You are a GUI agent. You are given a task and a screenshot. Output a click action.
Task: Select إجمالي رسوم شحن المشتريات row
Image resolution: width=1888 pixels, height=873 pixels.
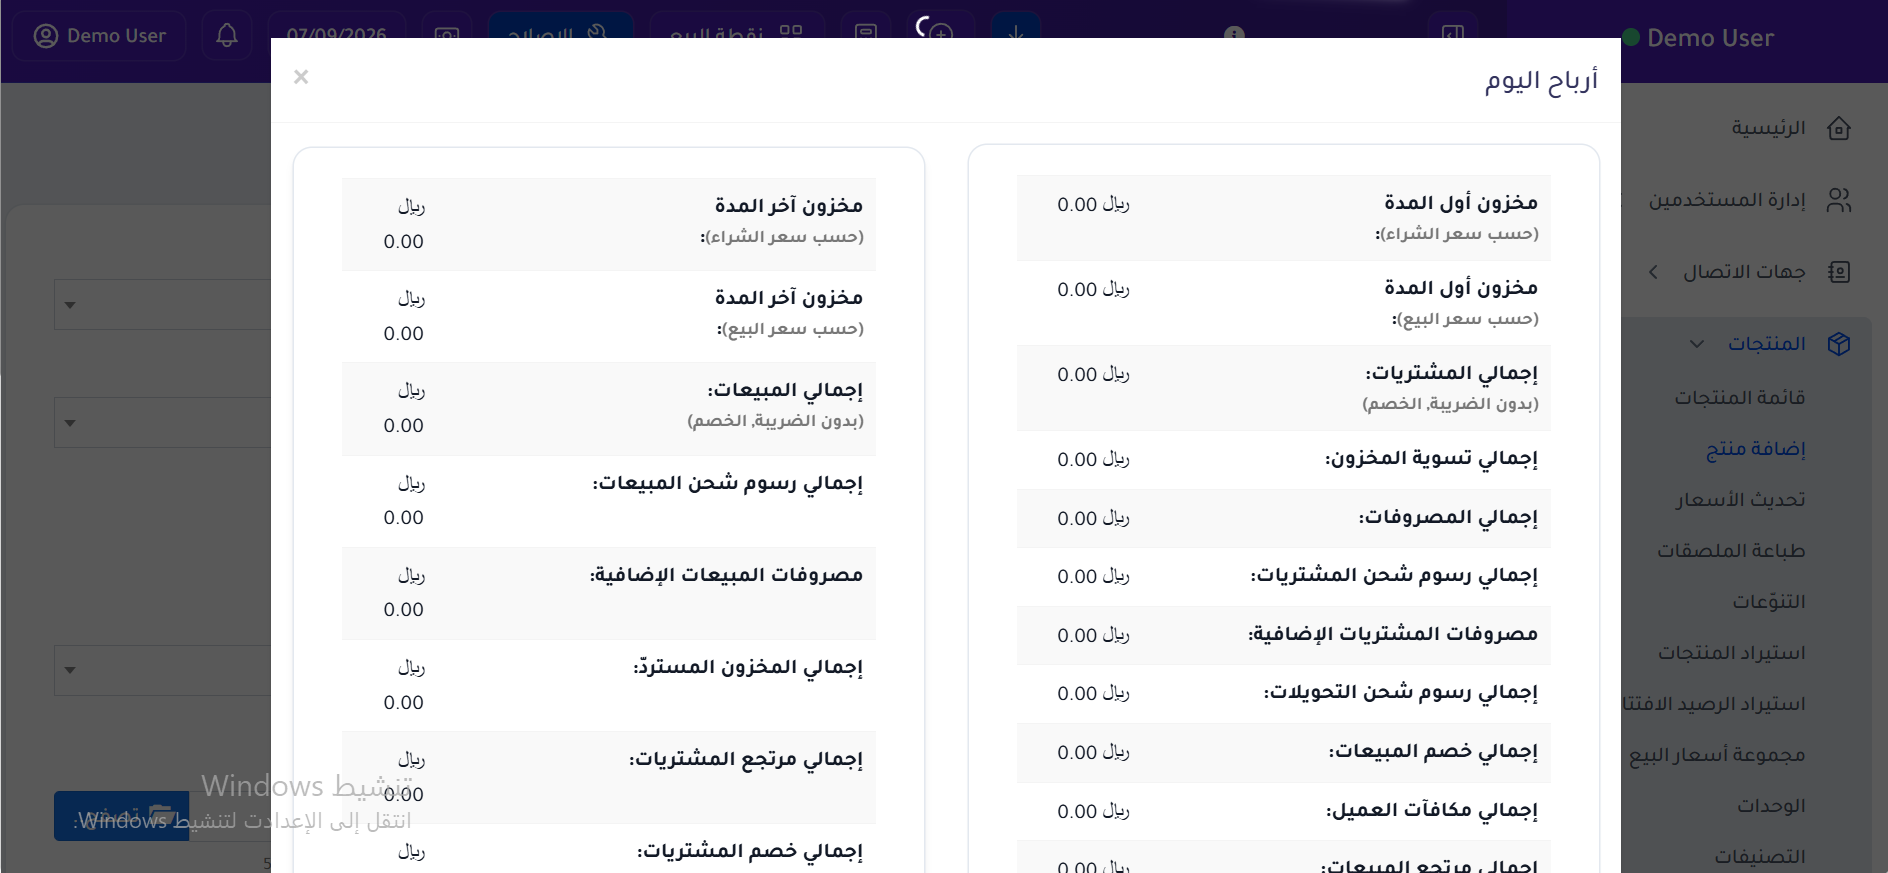pos(1284,577)
